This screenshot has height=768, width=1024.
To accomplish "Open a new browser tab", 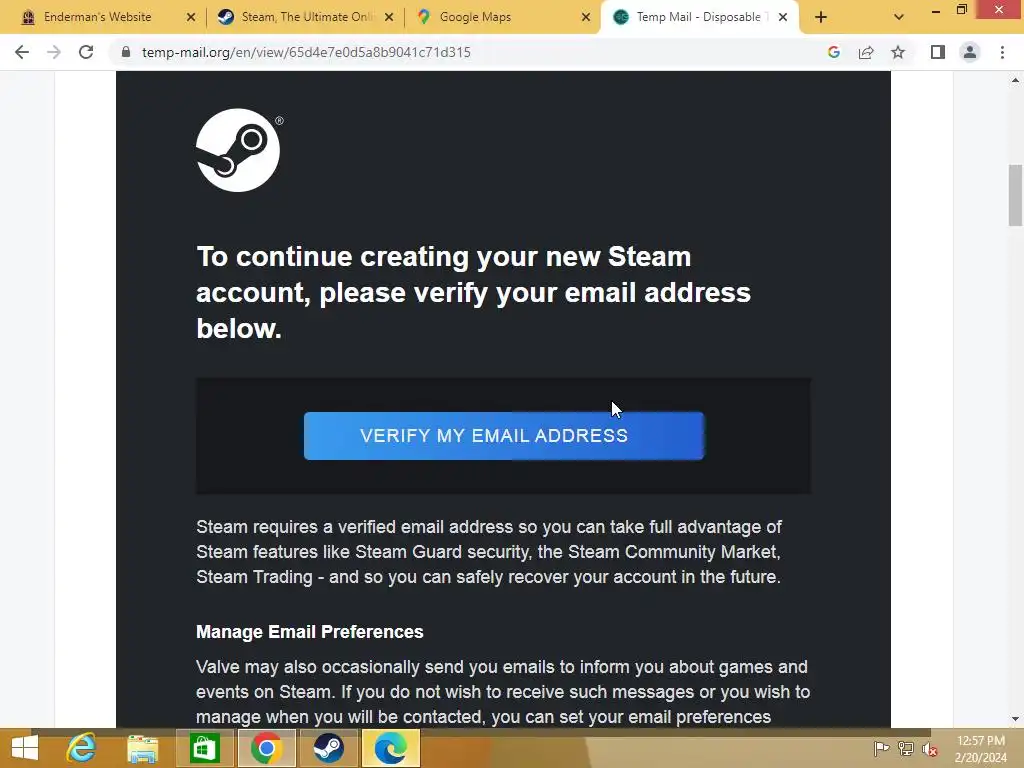I will tap(821, 17).
